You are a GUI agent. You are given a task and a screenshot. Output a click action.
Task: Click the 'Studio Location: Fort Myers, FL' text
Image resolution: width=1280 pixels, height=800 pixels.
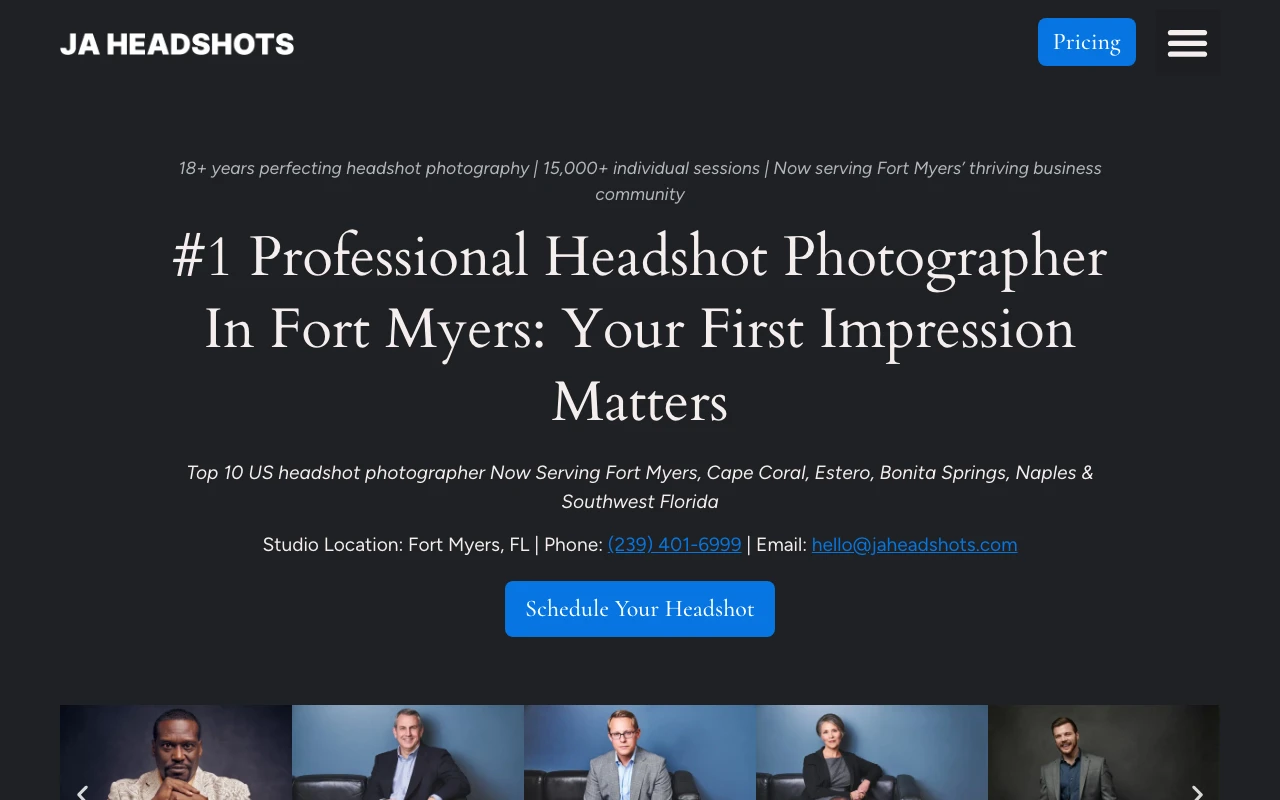coord(396,545)
